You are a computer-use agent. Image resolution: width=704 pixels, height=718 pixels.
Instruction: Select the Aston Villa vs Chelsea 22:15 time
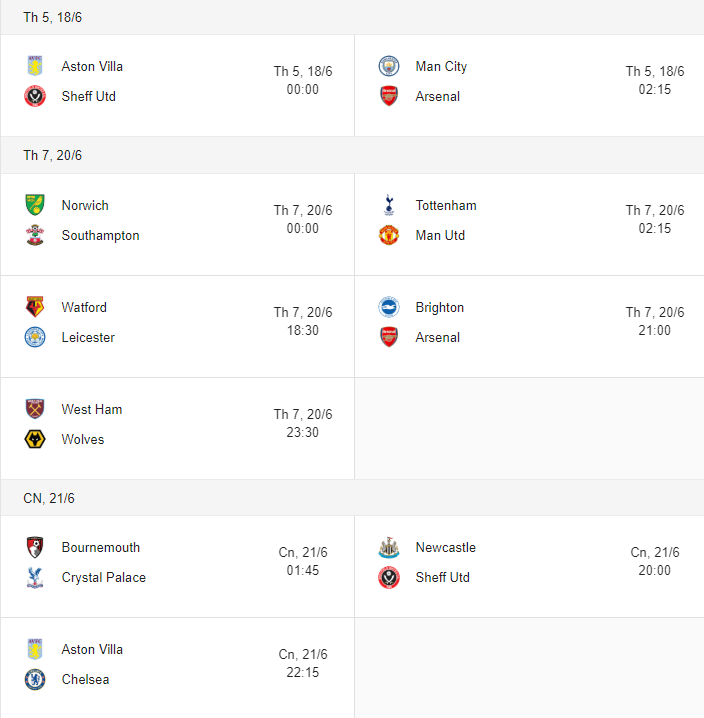[303, 672]
